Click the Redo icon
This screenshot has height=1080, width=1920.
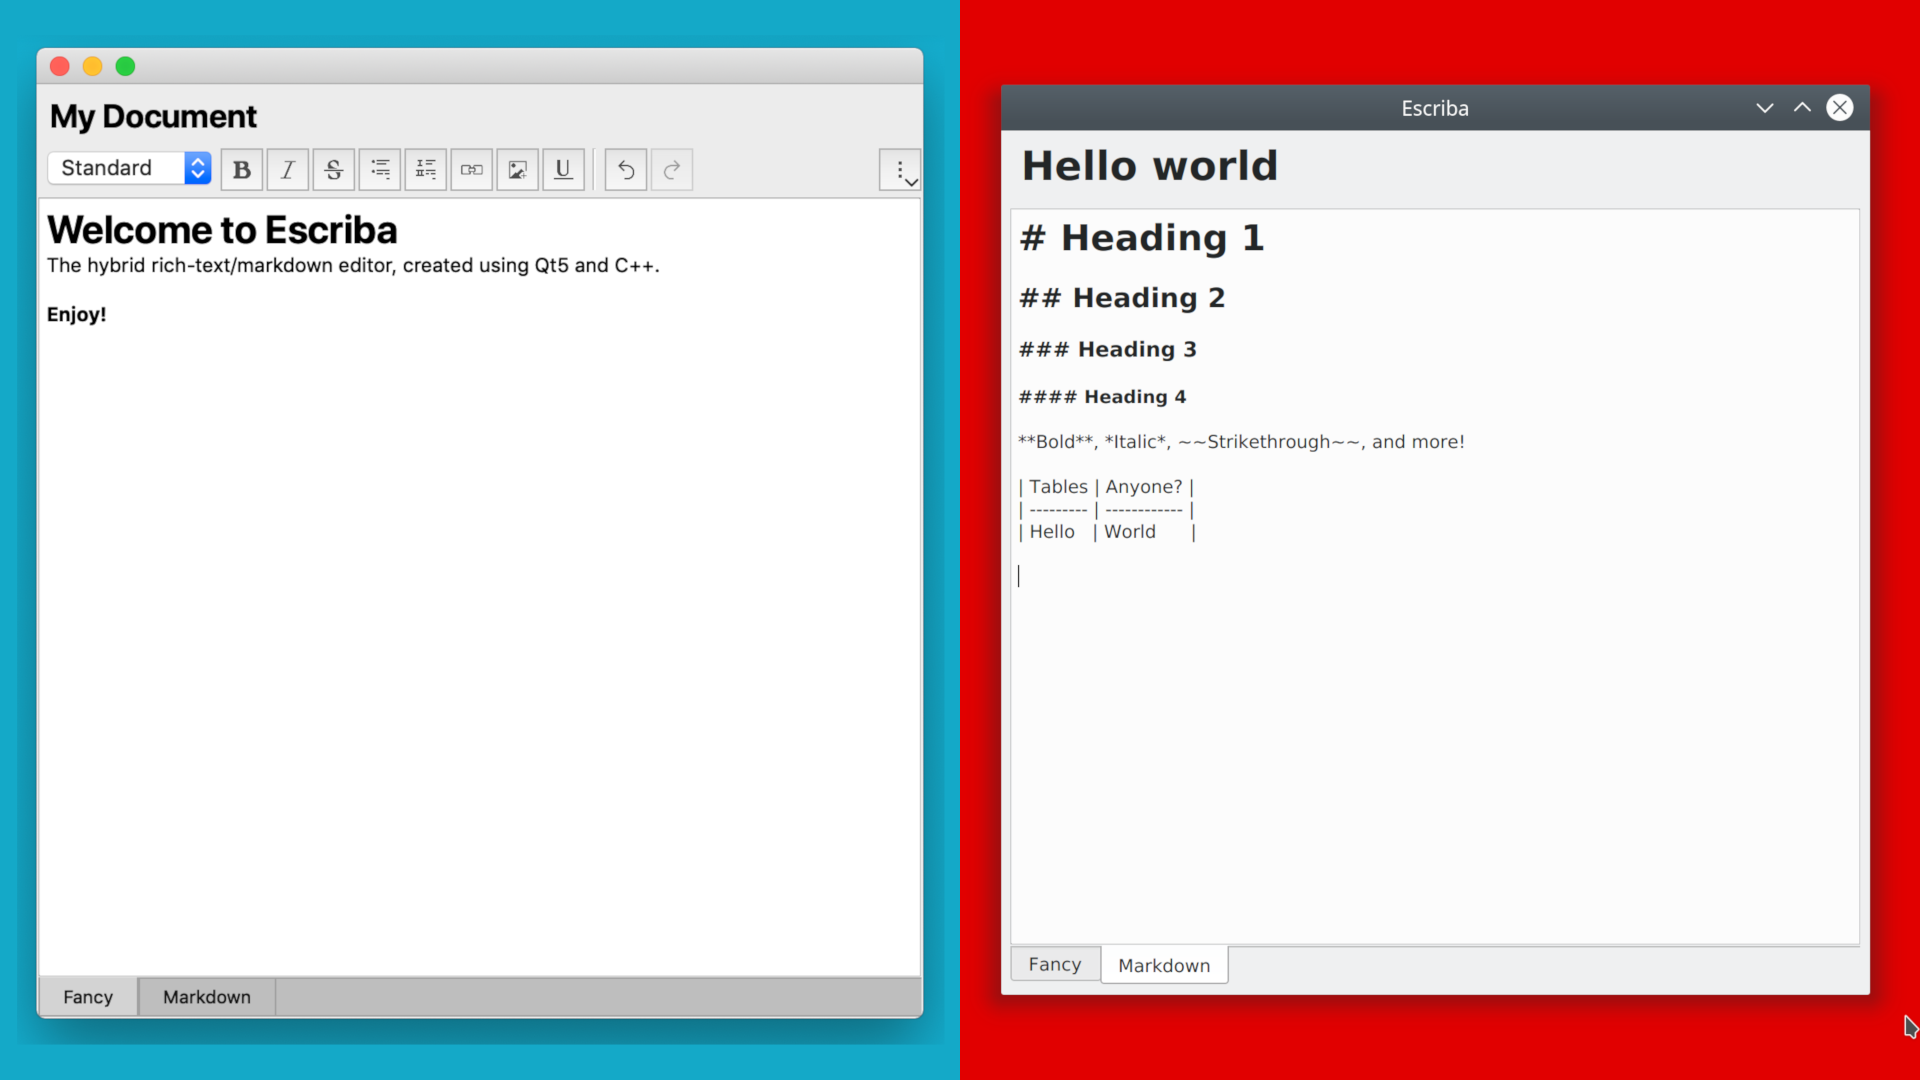tap(671, 169)
